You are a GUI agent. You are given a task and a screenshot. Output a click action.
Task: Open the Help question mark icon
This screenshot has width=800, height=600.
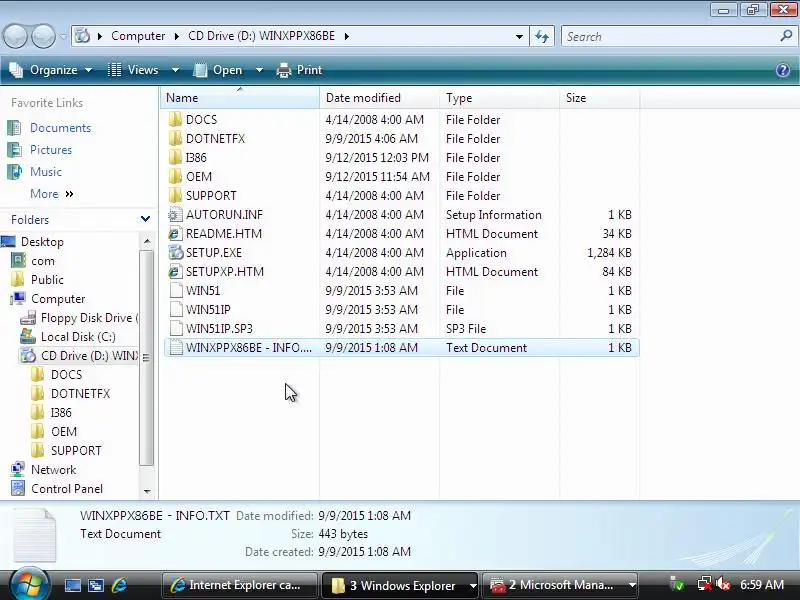click(783, 70)
